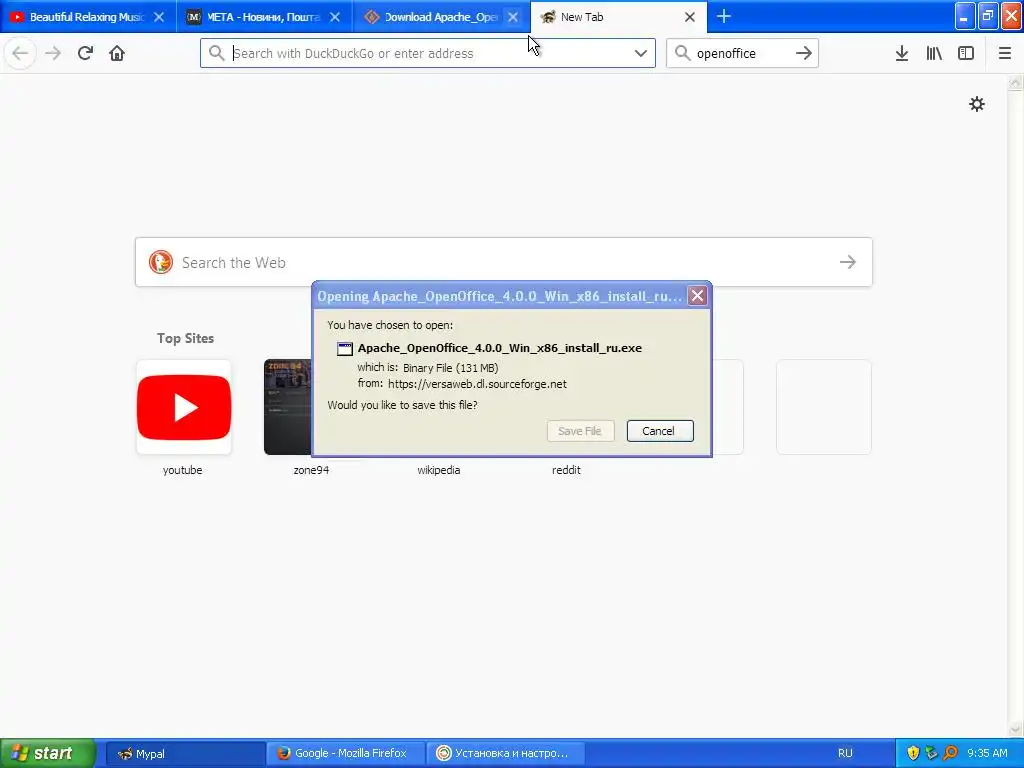Click the reddit top site label
Viewport: 1024px width, 768px height.
[566, 470]
